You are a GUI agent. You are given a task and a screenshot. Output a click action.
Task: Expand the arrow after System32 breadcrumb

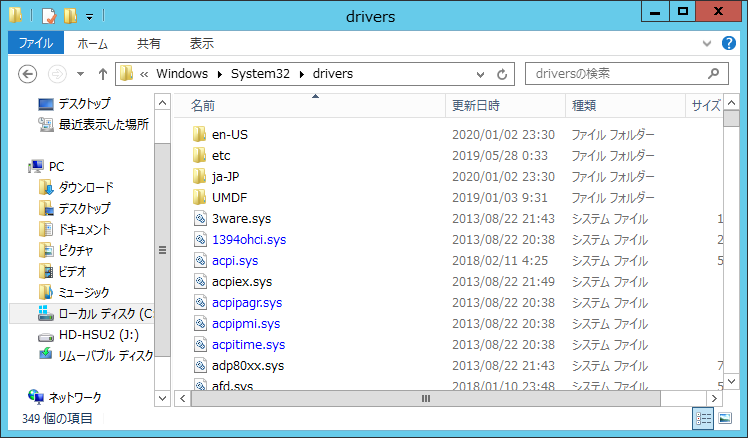(301, 74)
